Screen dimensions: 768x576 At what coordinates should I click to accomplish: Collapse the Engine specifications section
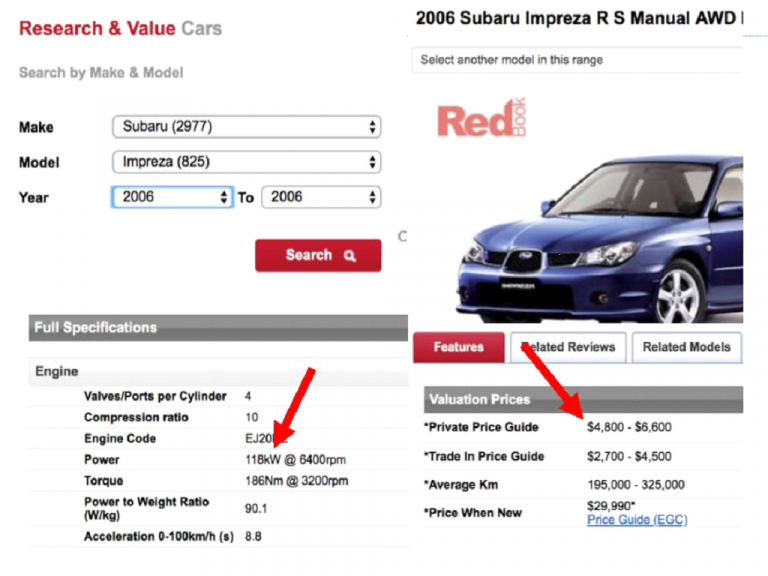pyautogui.click(x=57, y=371)
